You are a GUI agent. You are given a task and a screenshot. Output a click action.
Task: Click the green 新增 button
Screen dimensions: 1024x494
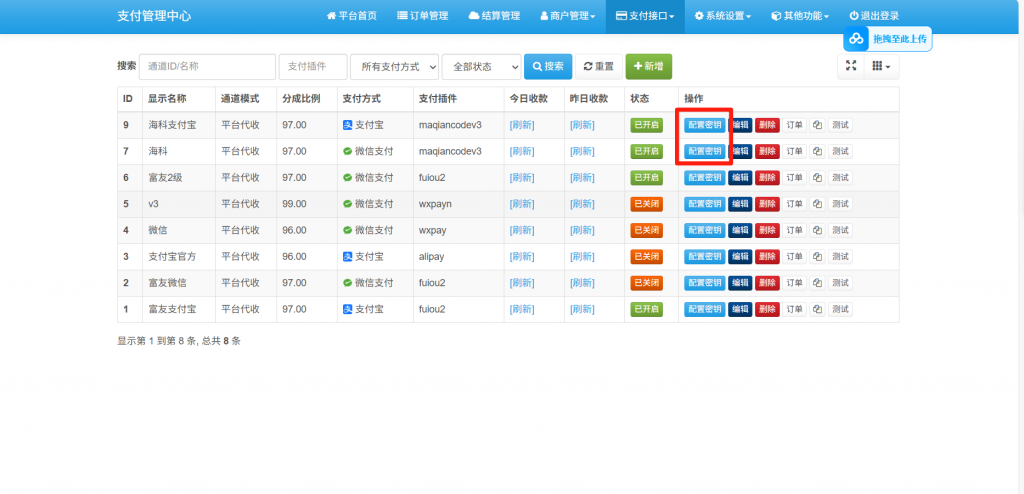coord(648,66)
